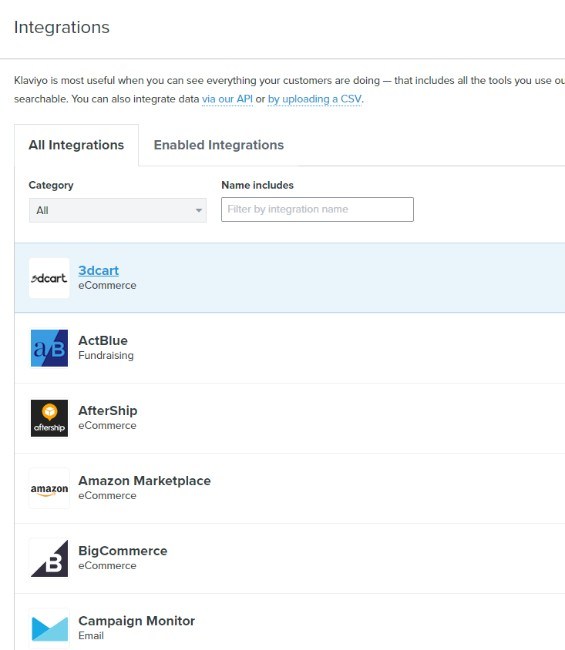Image resolution: width=565 pixels, height=650 pixels.
Task: Open the Category dropdown set to All
Action: (118, 210)
